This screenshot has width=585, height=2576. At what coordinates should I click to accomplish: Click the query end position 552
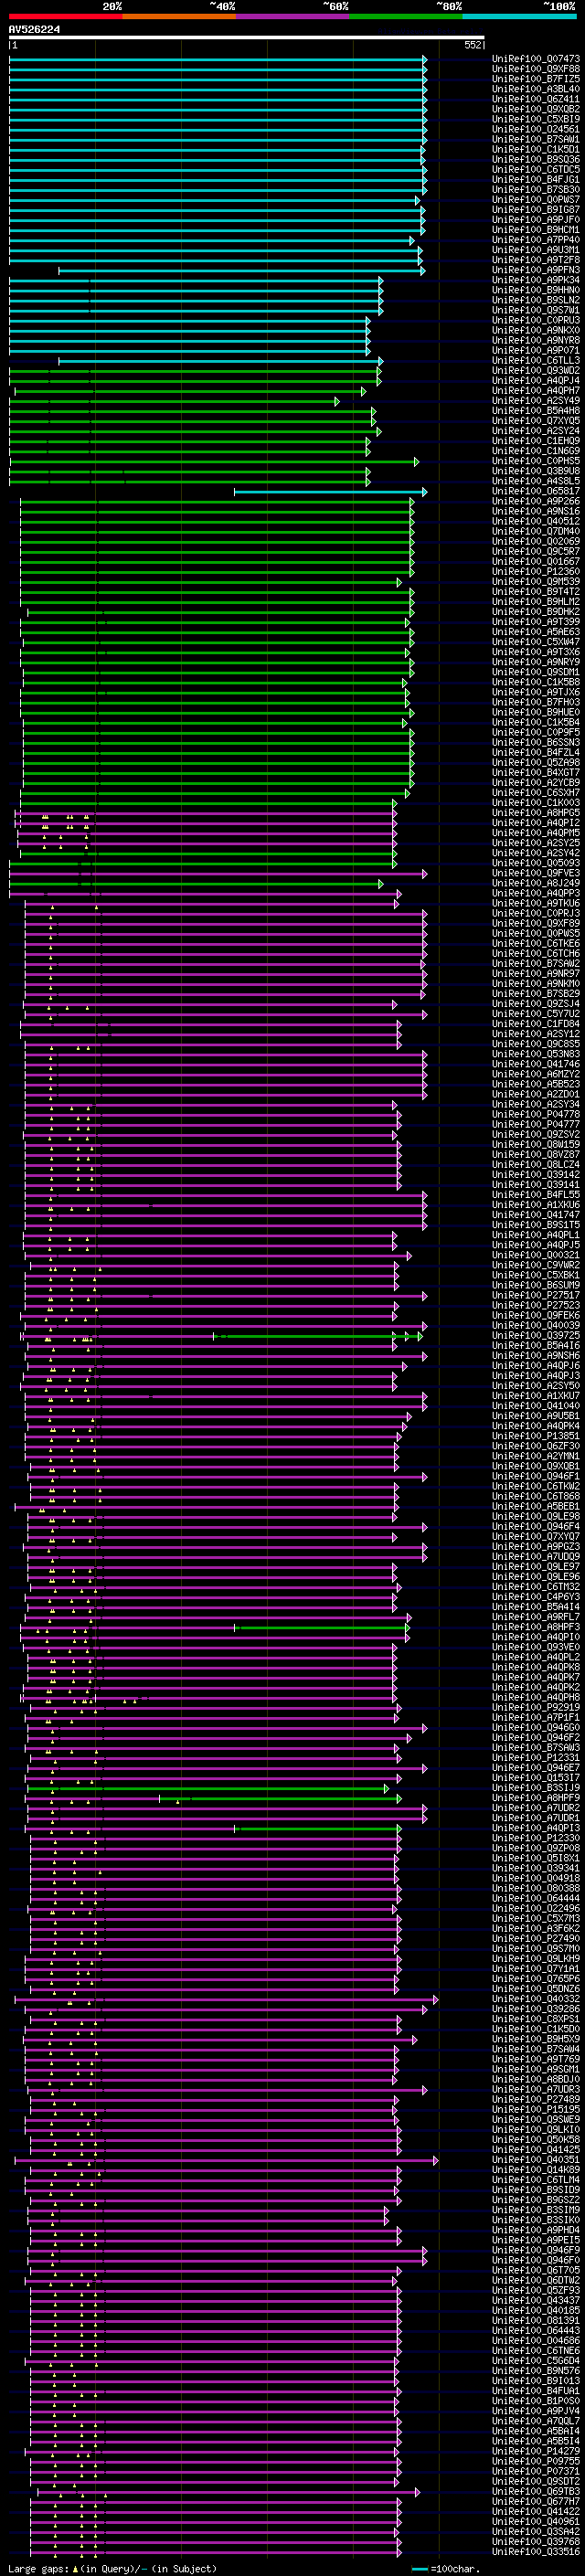(x=472, y=45)
